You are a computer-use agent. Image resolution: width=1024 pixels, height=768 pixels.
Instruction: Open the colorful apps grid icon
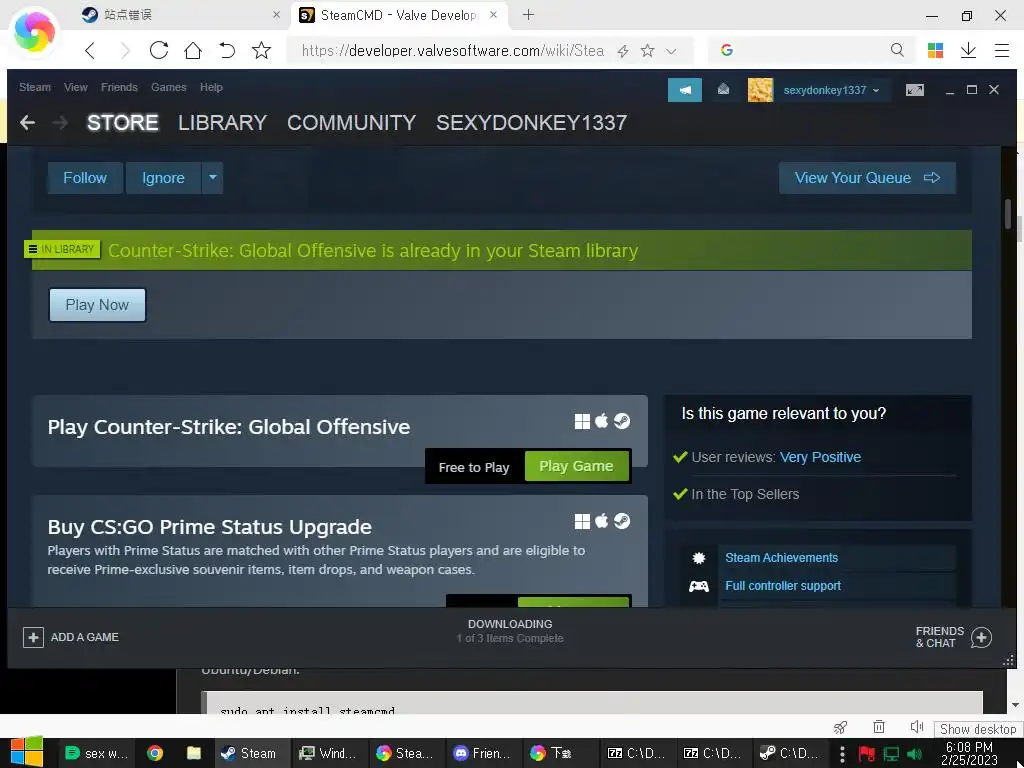tap(935, 50)
